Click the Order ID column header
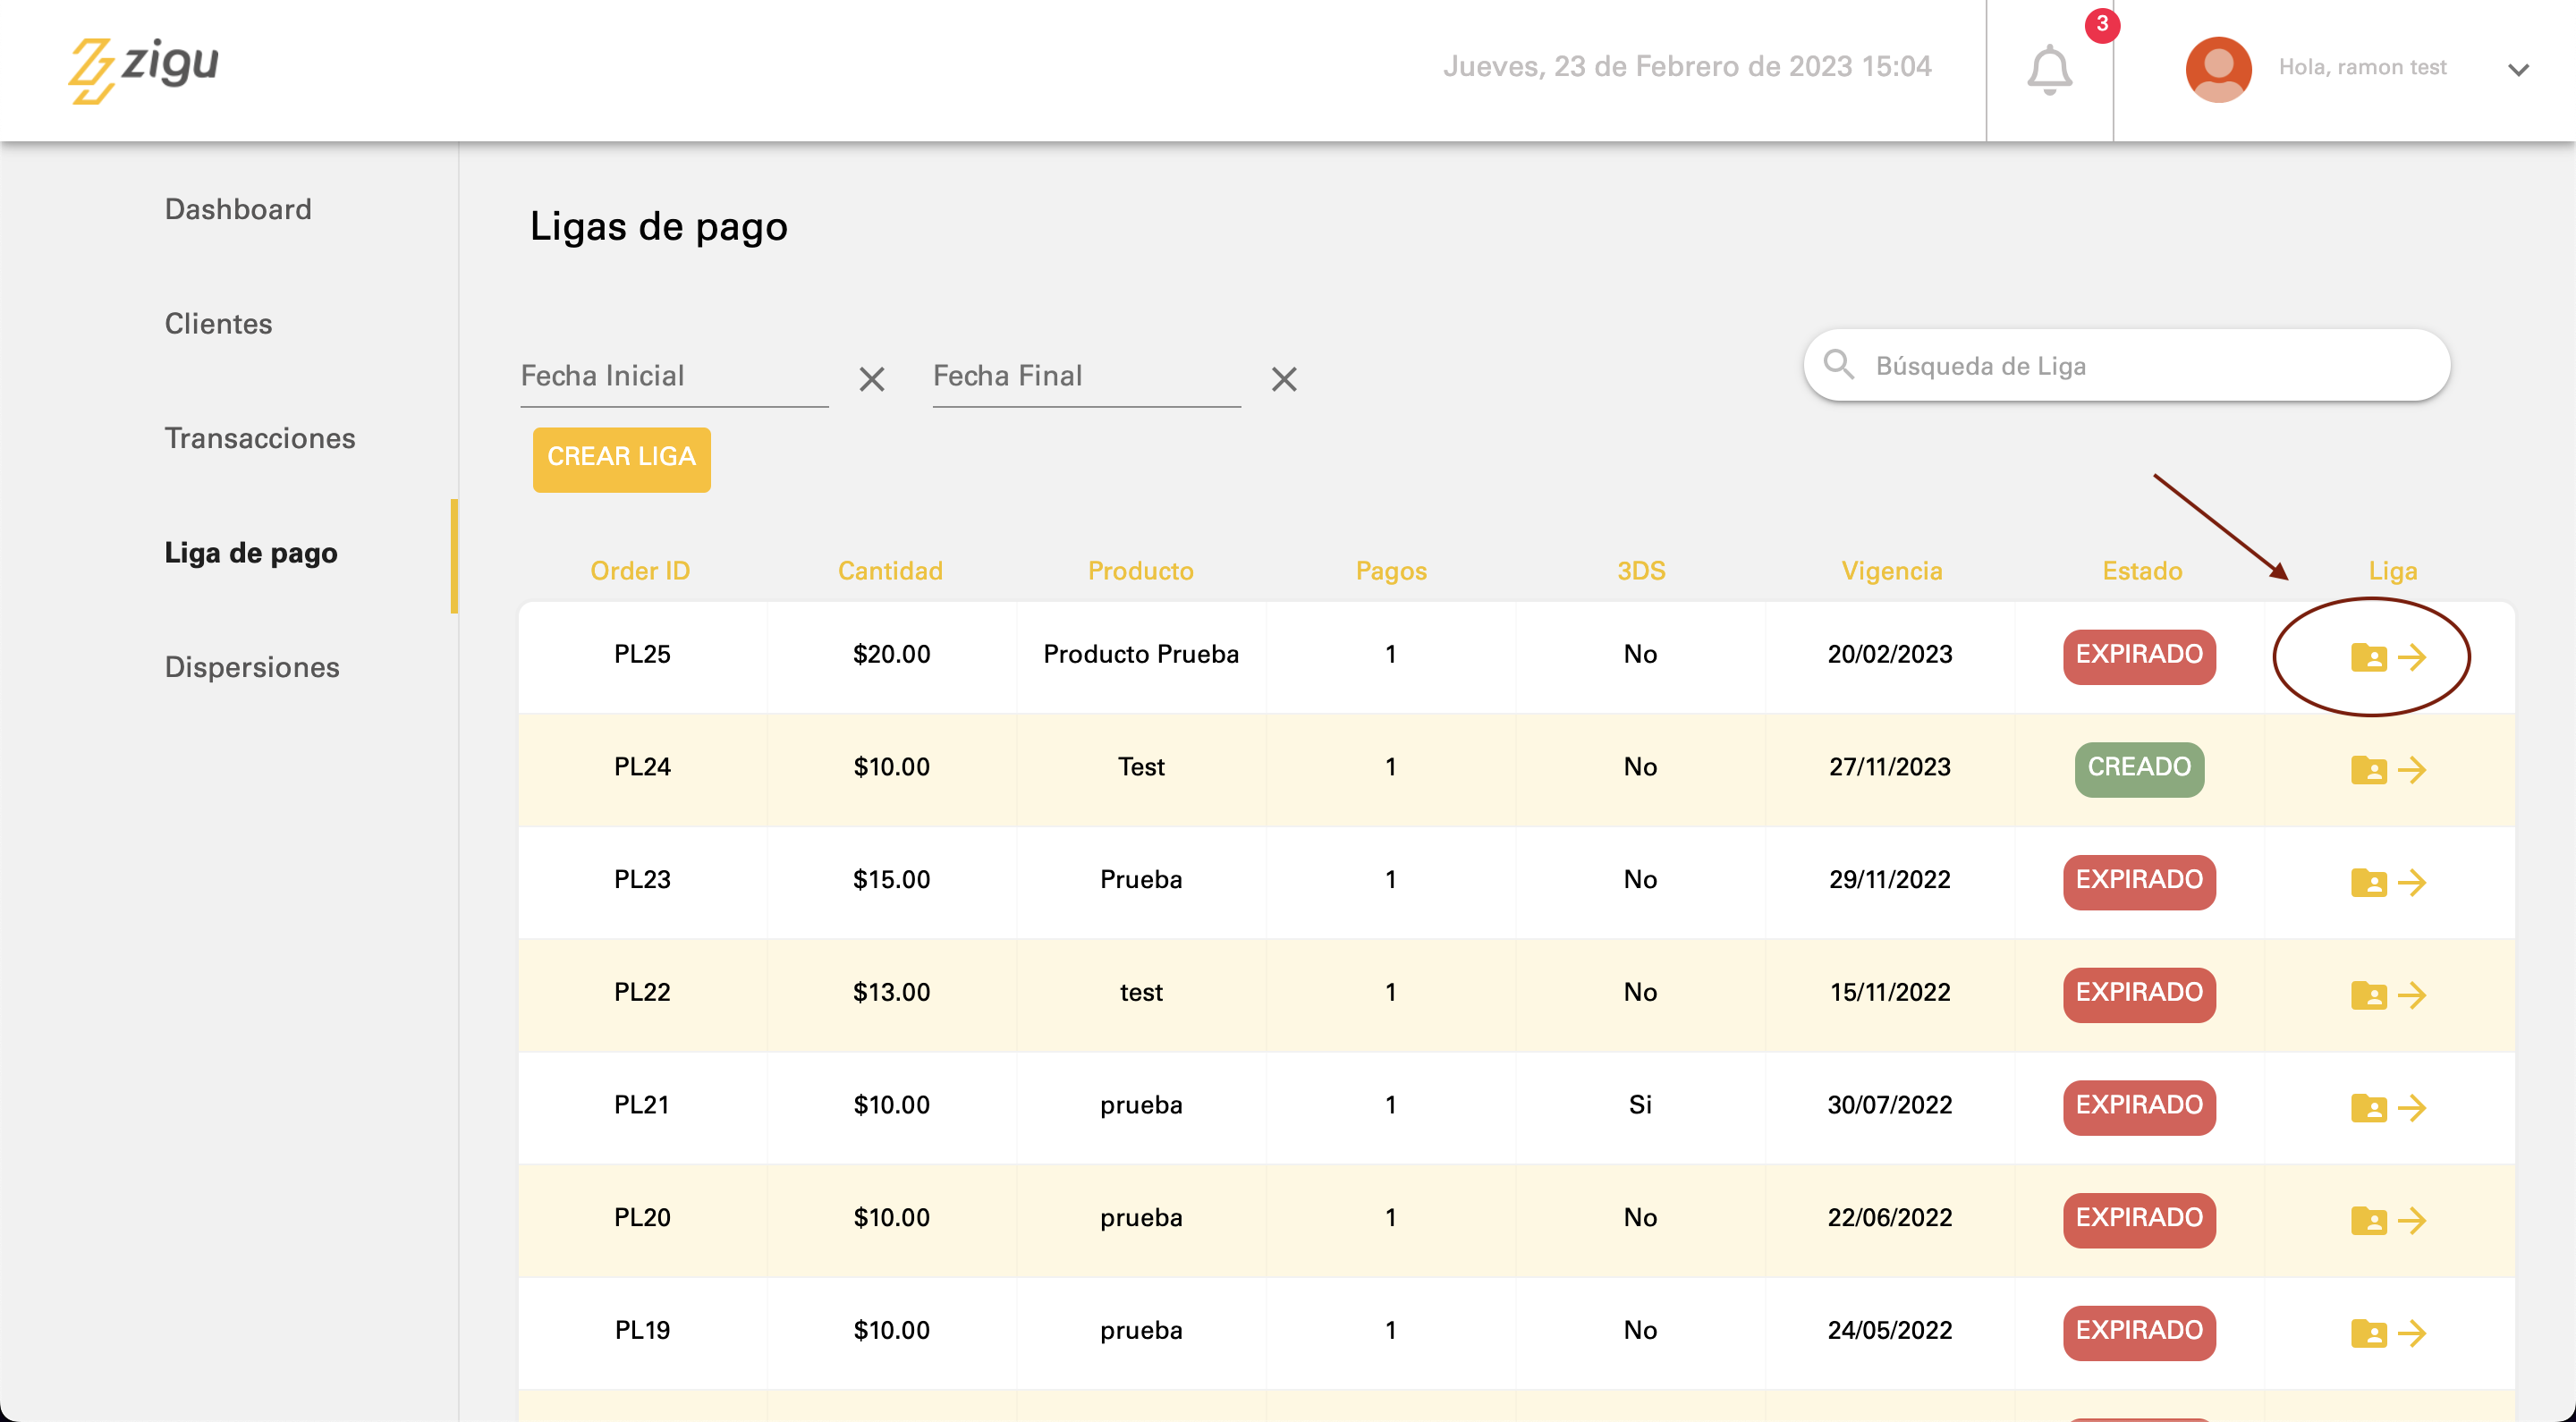The image size is (2576, 1422). point(640,571)
